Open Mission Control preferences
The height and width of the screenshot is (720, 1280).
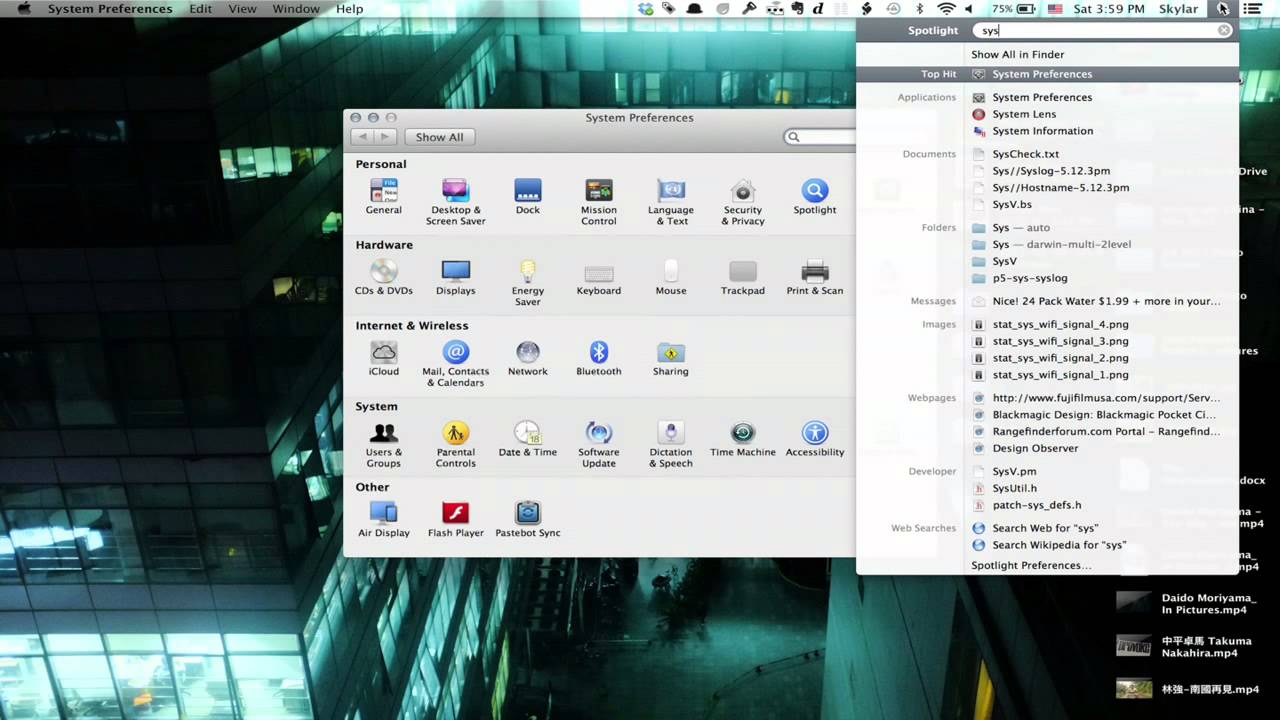coord(598,190)
